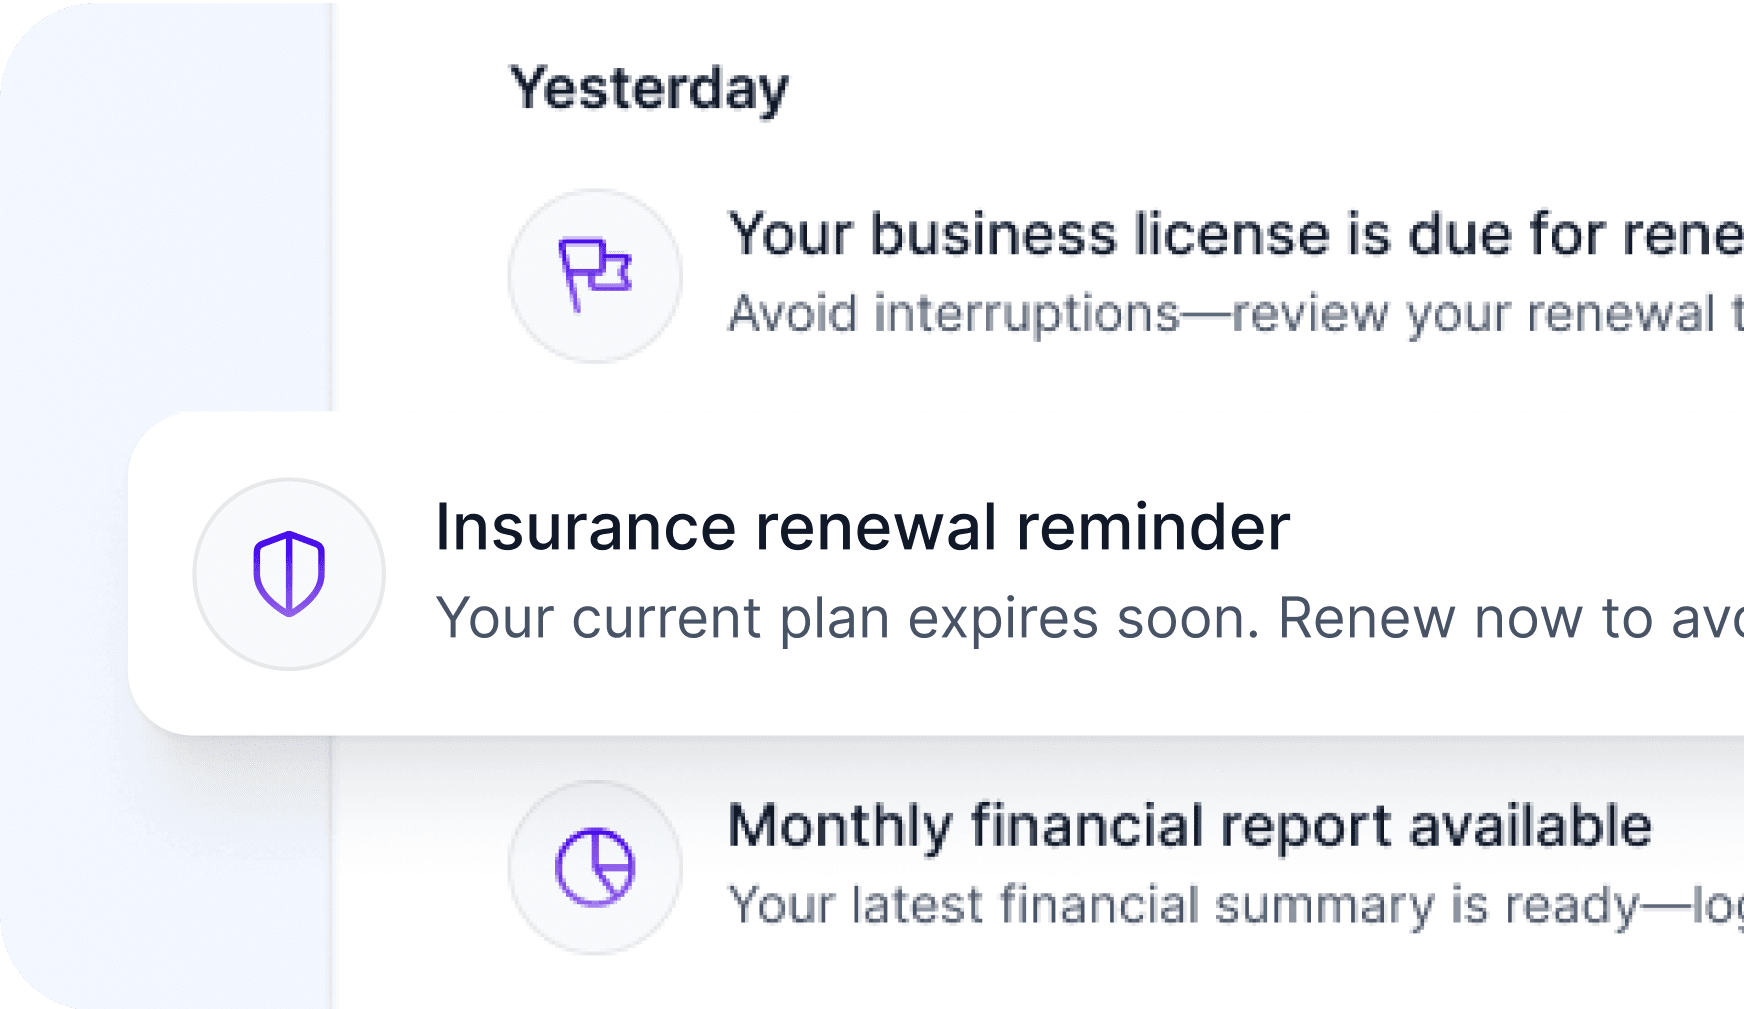Click the shield icon for insurance reminder
The width and height of the screenshot is (1744, 1009).
click(x=289, y=574)
